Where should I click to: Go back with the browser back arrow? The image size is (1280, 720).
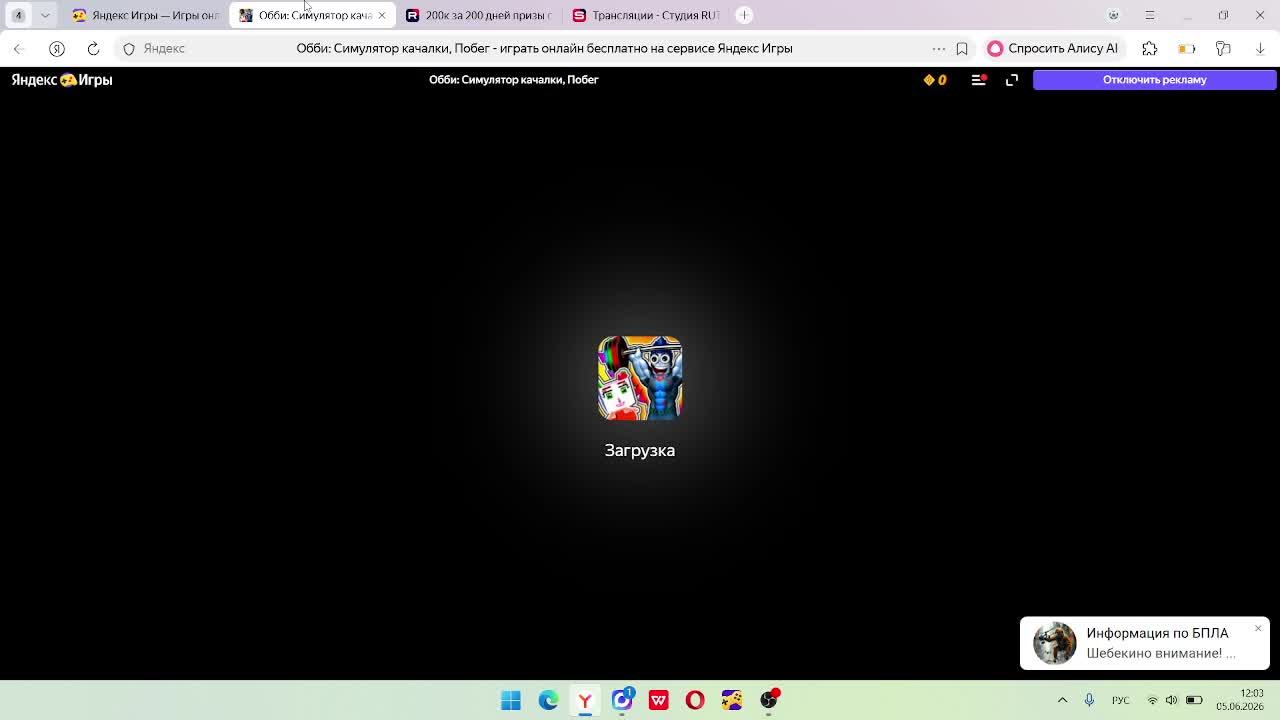coord(19,48)
